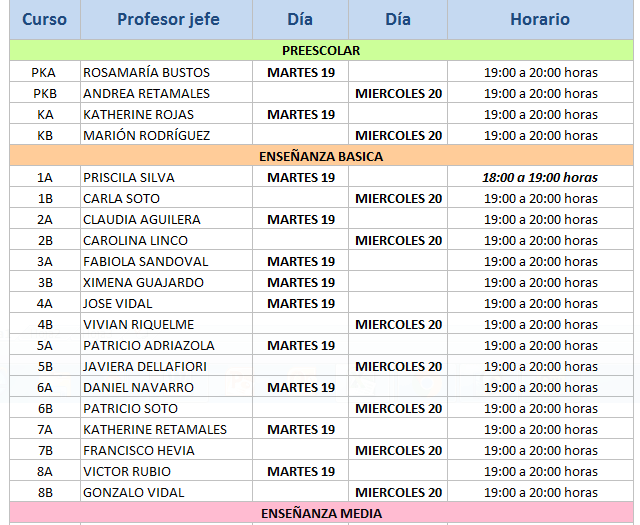Click the 'Curso' column header
Image resolution: width=640 pixels, height=525 pixels.
[45, 20]
